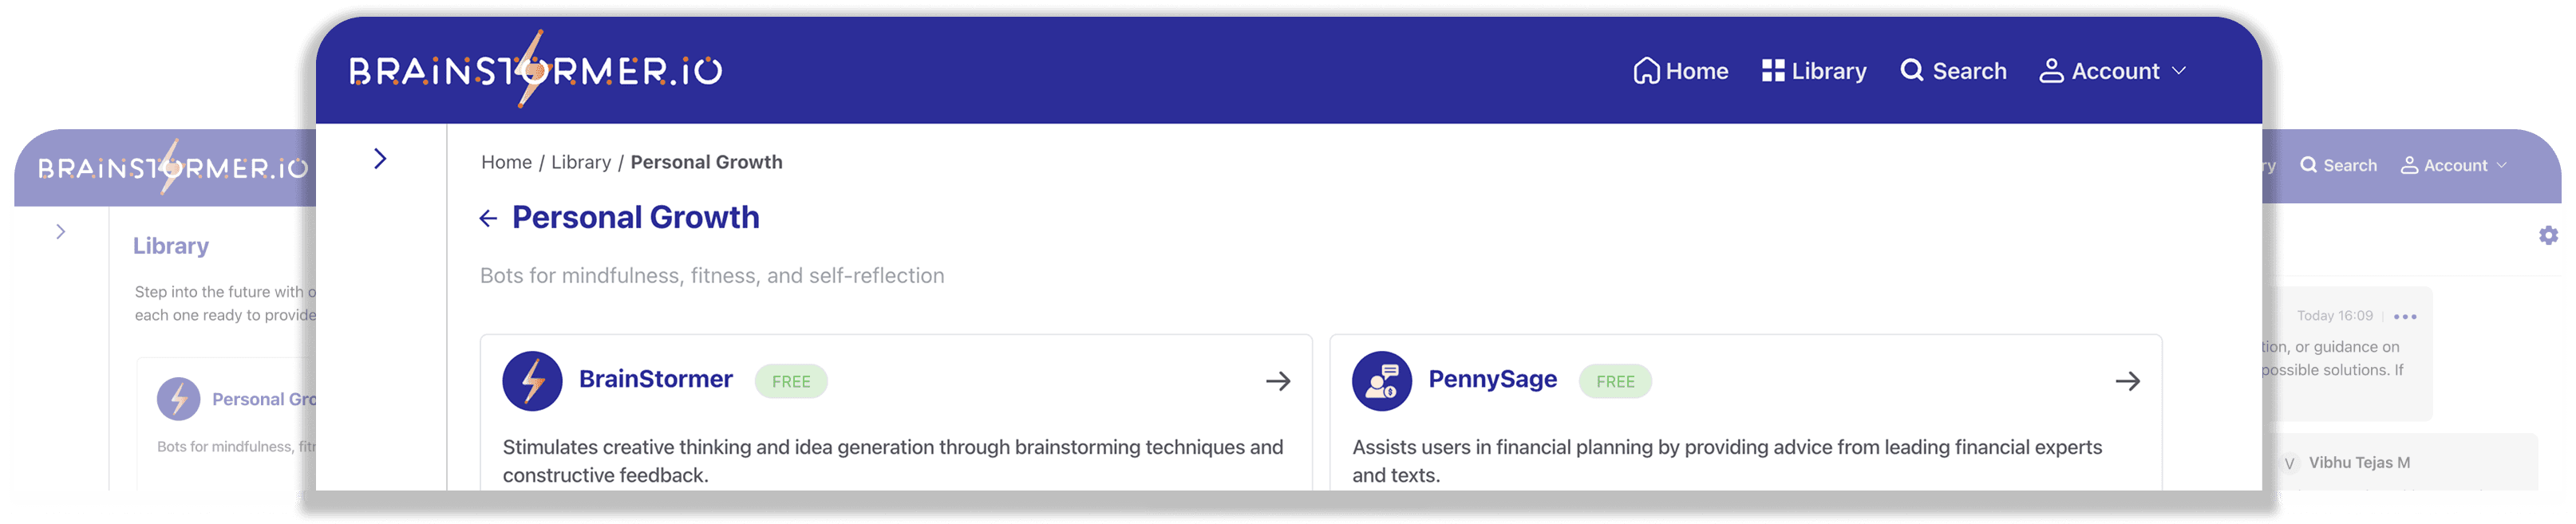The height and width of the screenshot is (524, 2576).
Task: Click the BrainStormer bot title
Action: [x=656, y=379]
